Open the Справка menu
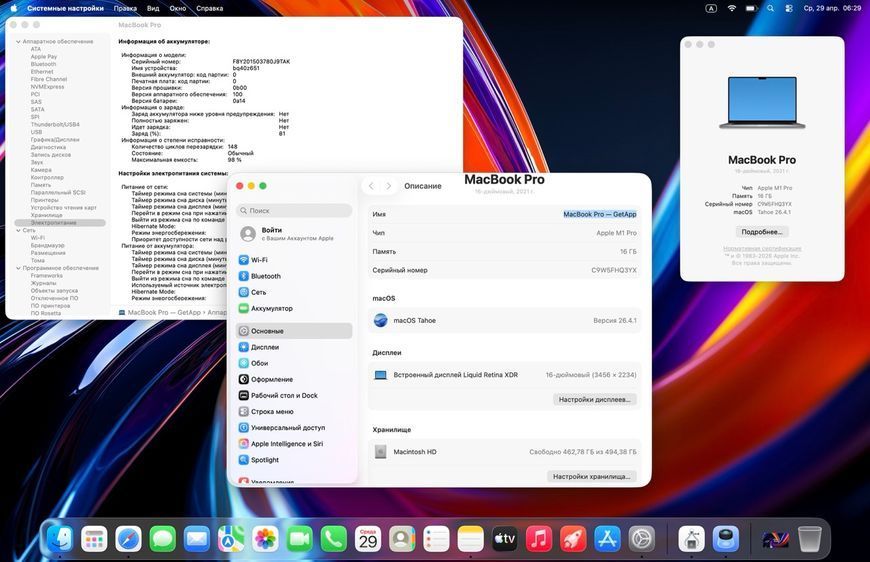The image size is (870, 562). (210, 8)
